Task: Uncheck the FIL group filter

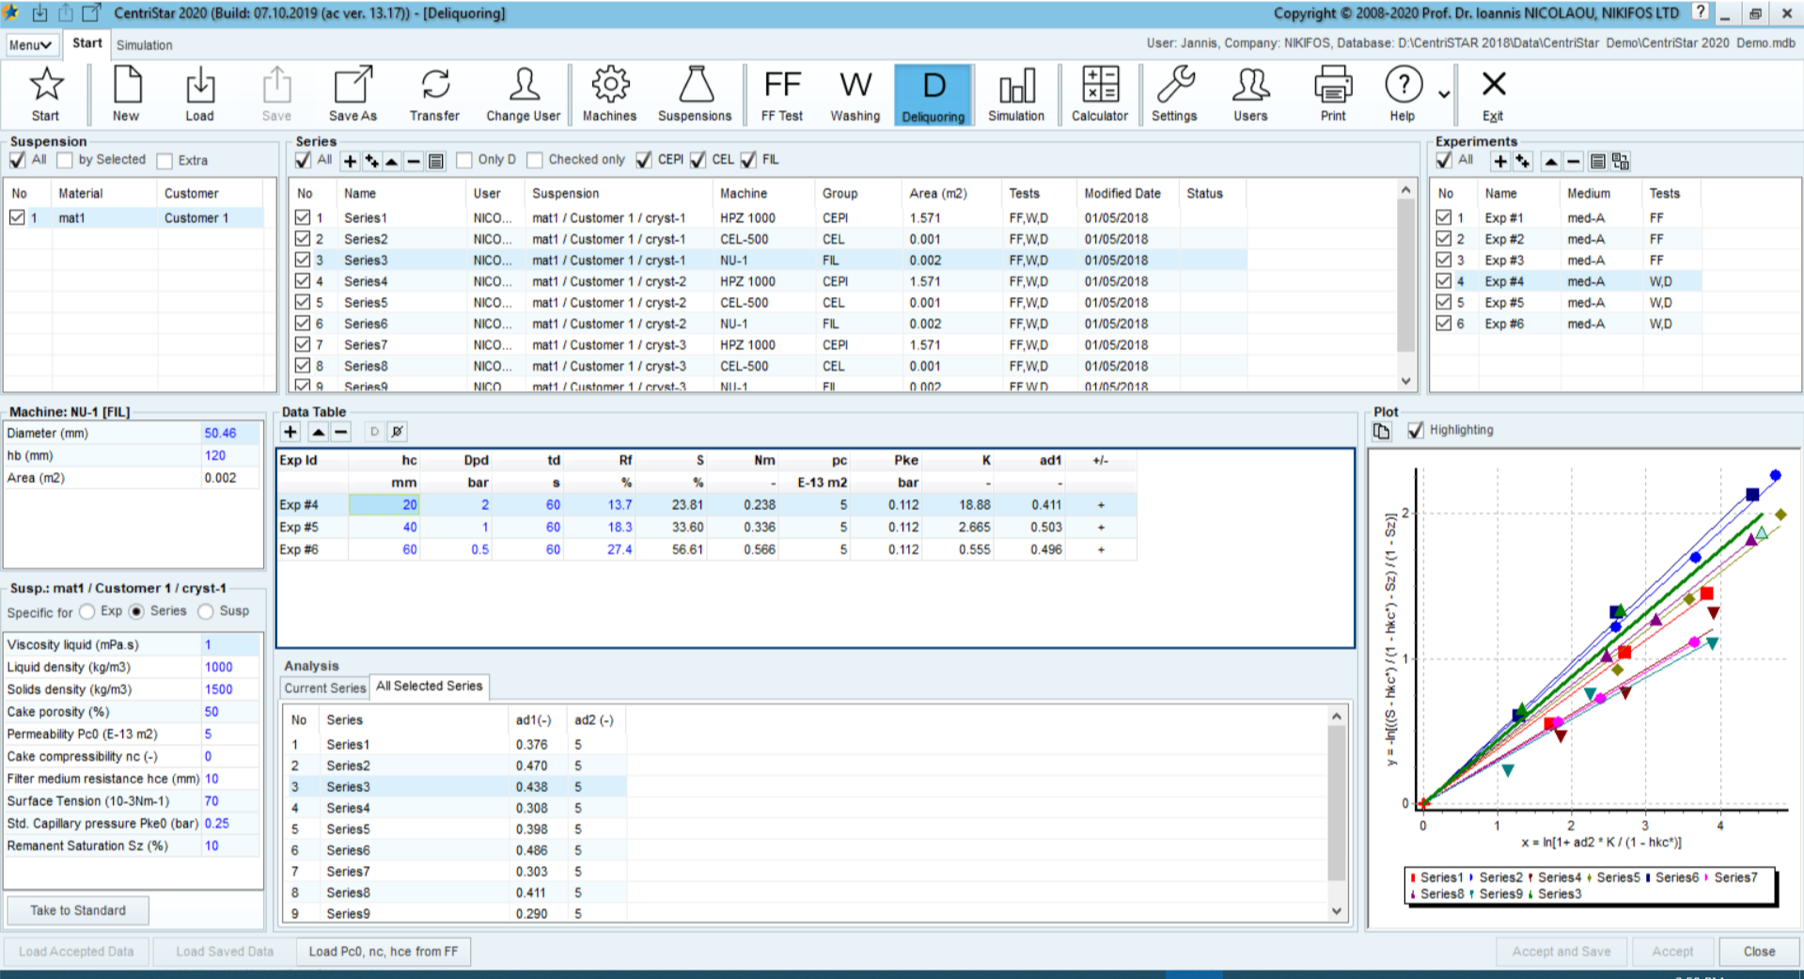Action: pos(748,160)
